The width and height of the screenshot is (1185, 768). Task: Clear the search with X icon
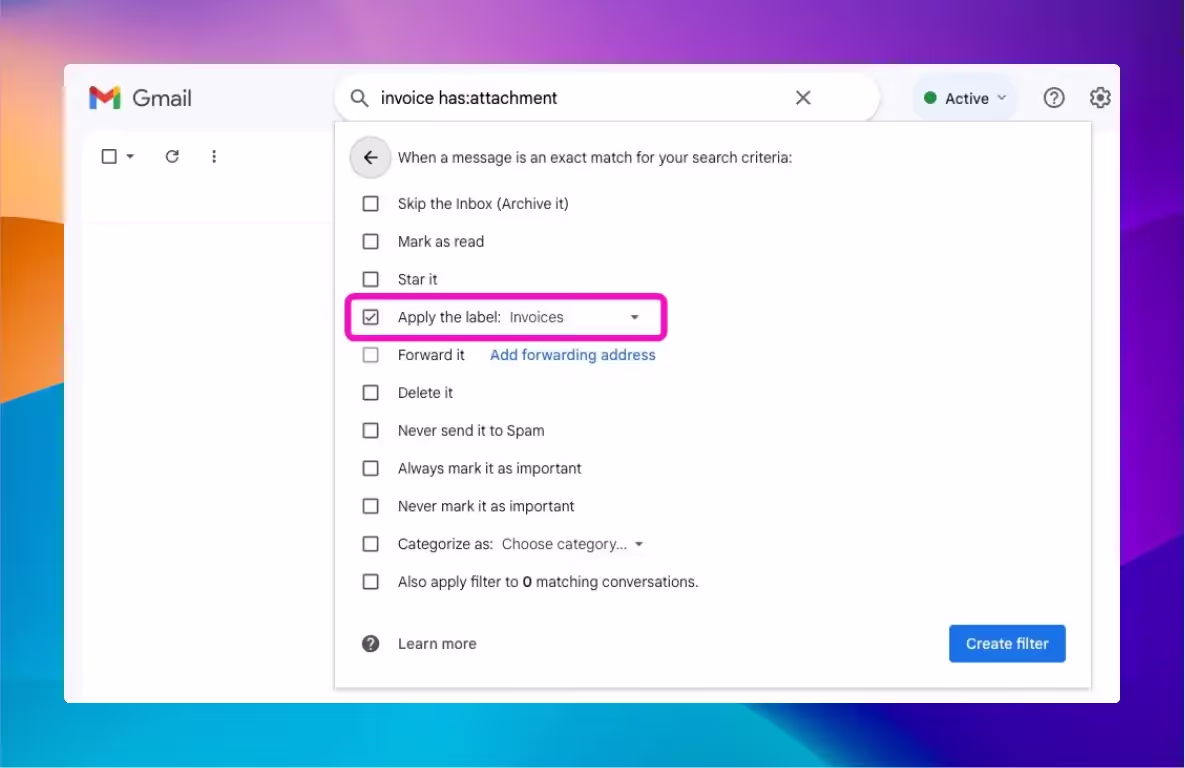point(803,98)
